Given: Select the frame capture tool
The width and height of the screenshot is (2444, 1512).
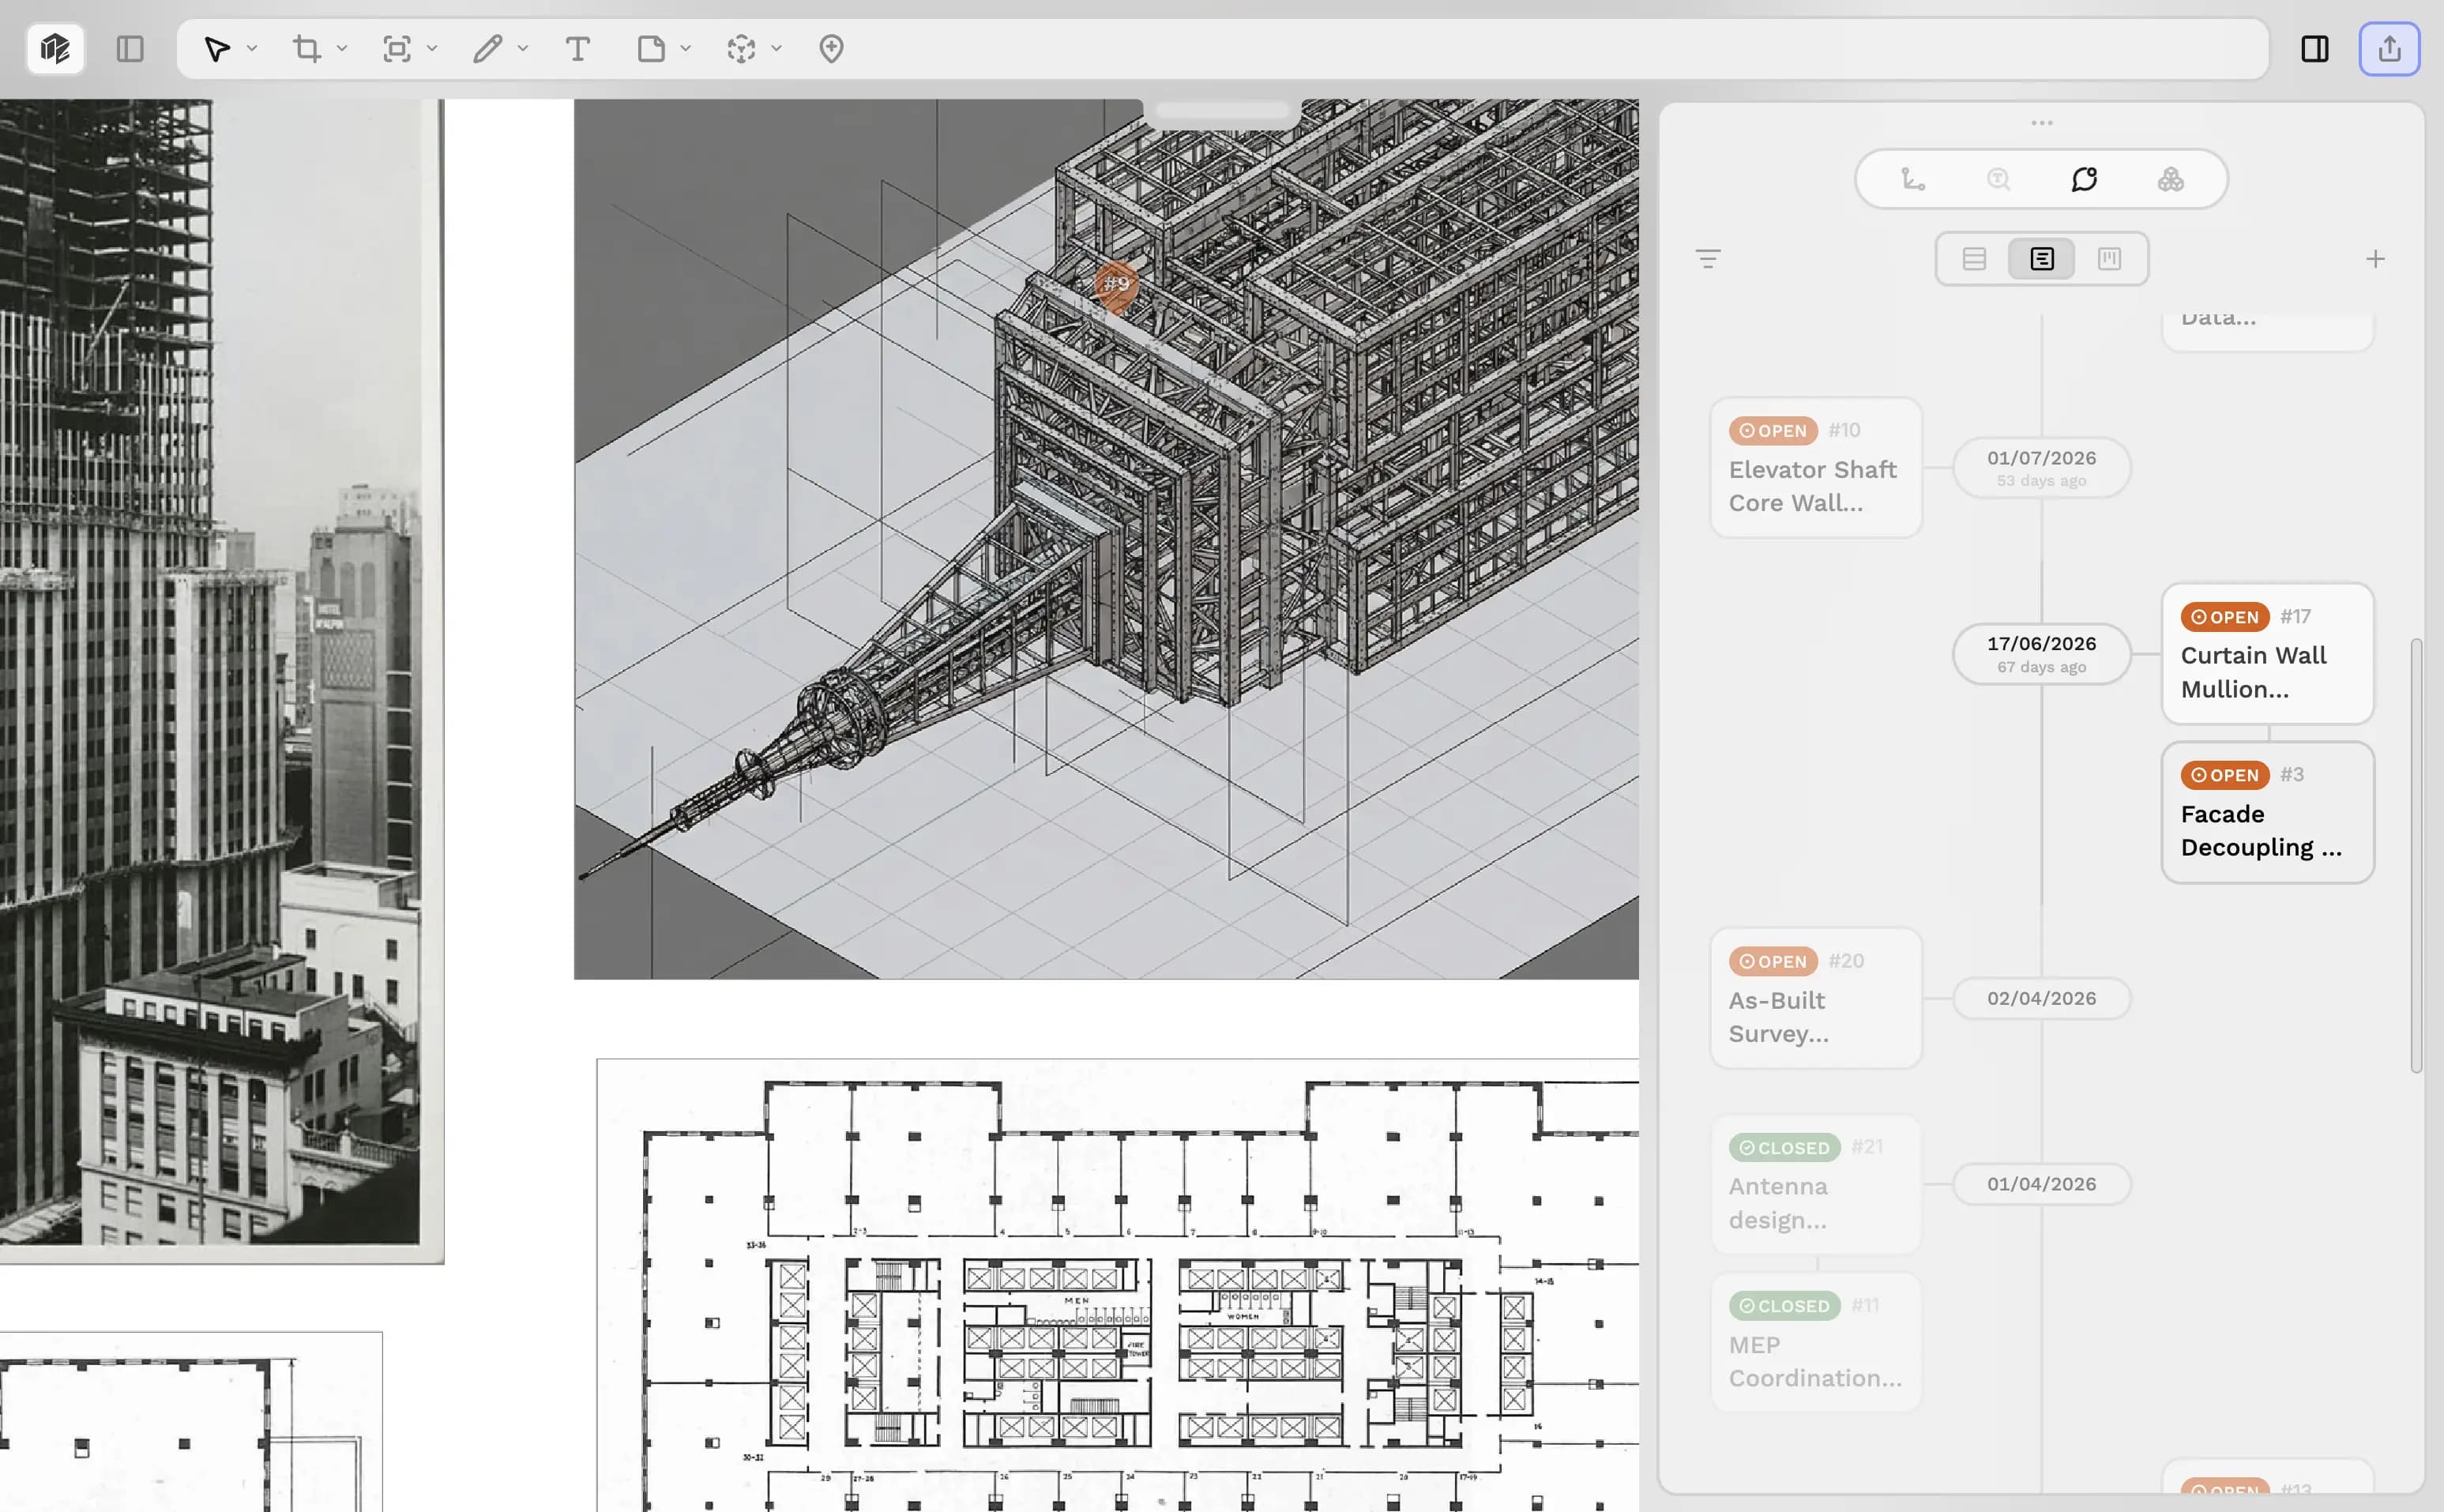Looking at the screenshot, I should [397, 49].
